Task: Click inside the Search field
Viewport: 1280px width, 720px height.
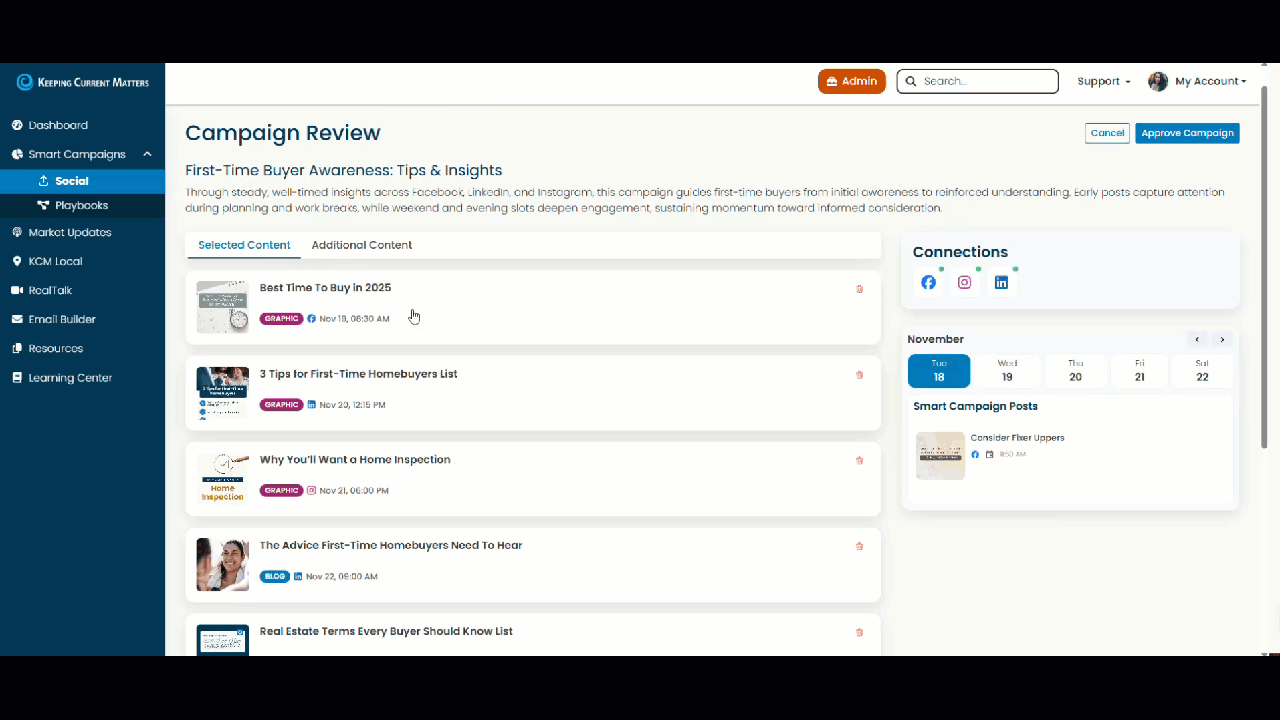Action: tap(977, 81)
